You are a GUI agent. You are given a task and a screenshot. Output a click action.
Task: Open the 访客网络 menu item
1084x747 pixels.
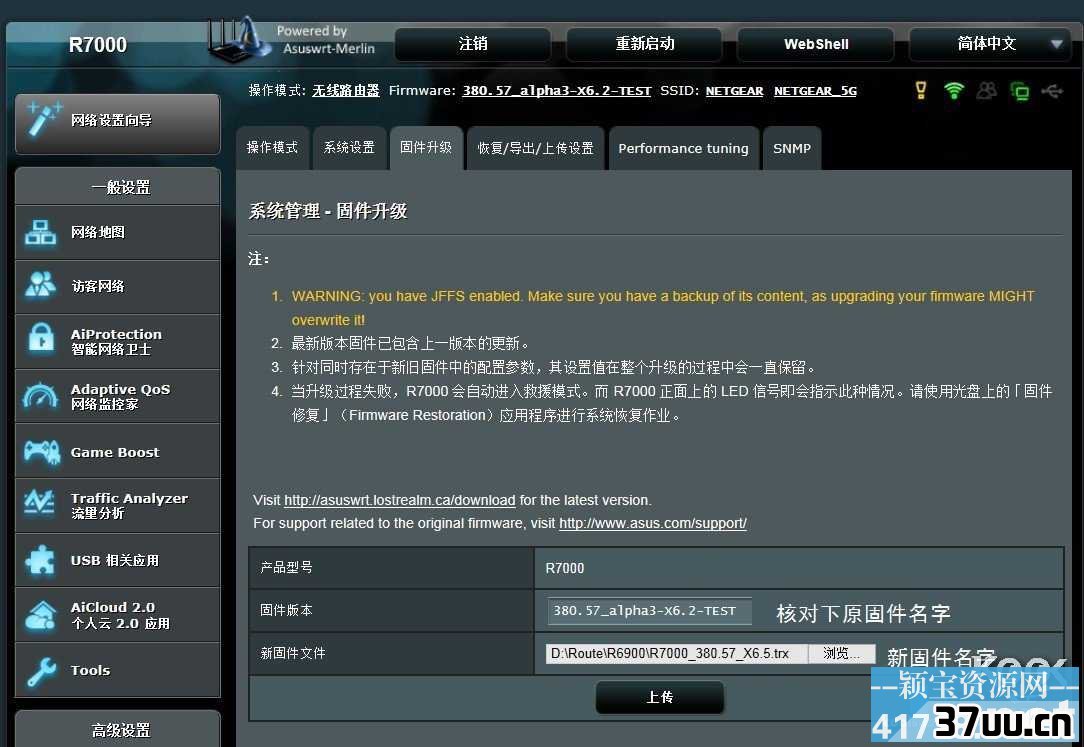coord(118,286)
